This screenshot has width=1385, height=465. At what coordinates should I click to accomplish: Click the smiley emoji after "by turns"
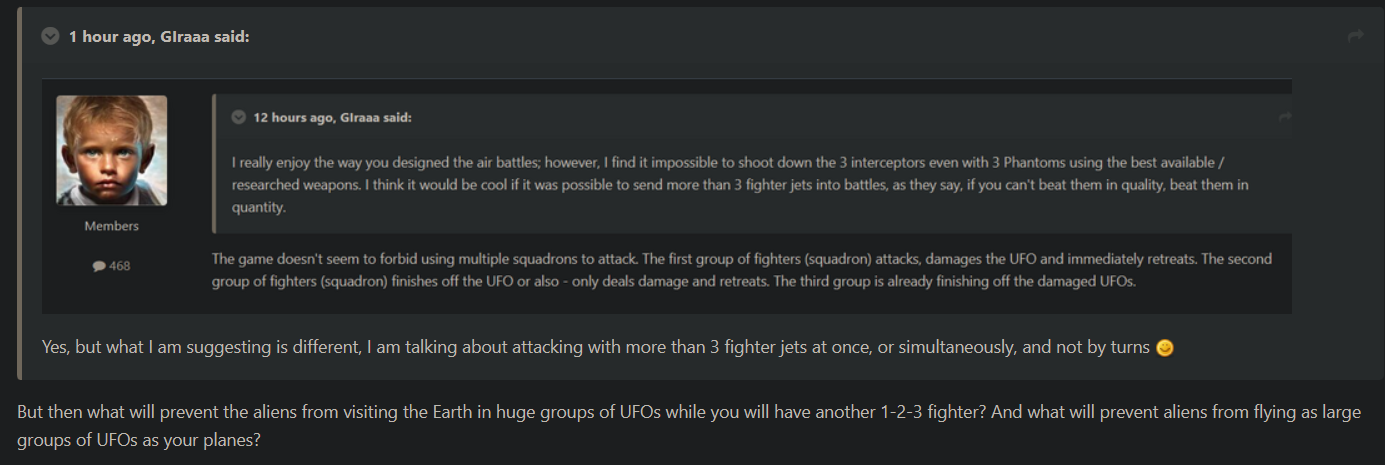[x=1163, y=349]
